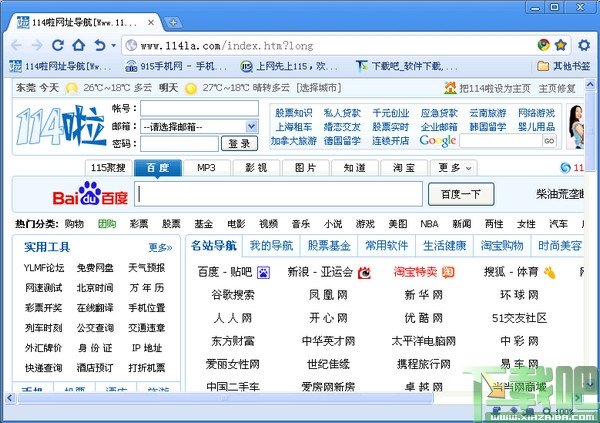
Task: Click the Chrome-style engine switch icon
Action: [543, 45]
